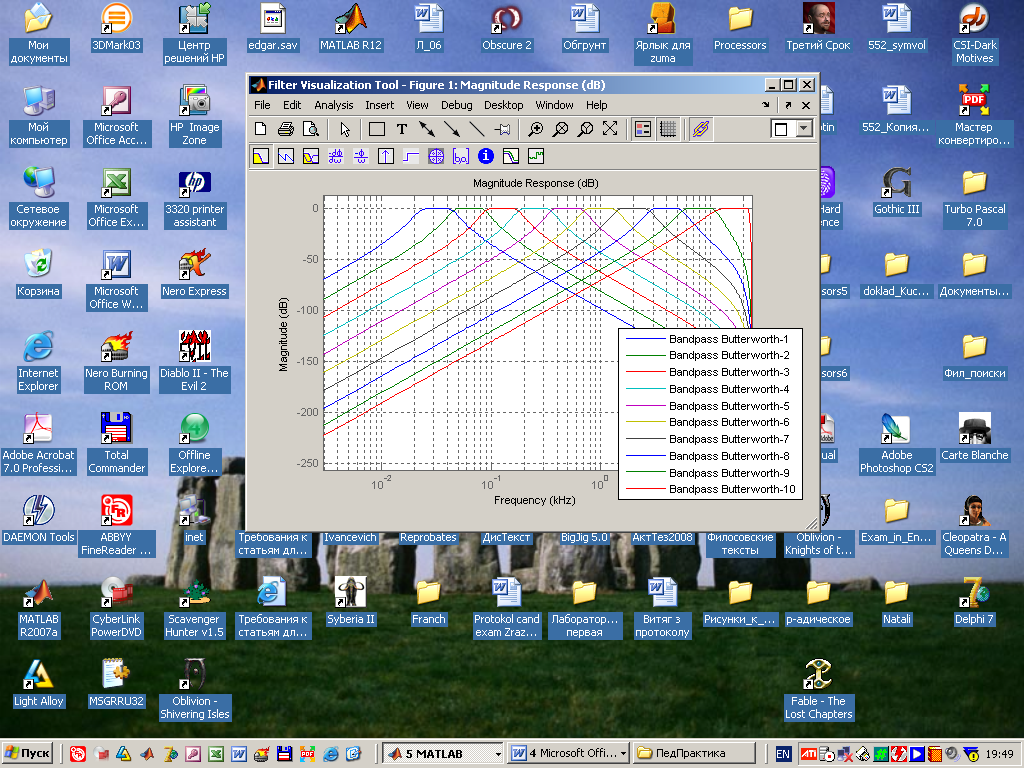Show Phase Delay analysis

coord(360,157)
